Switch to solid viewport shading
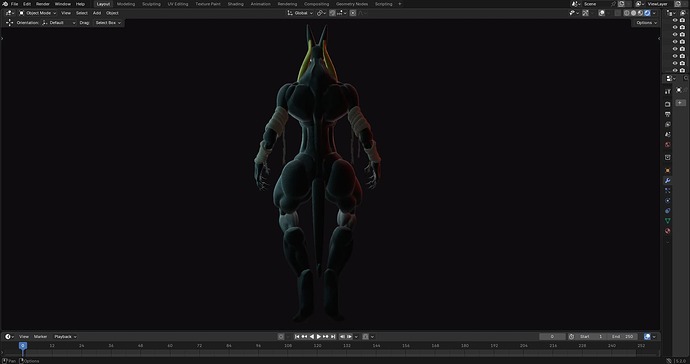 [x=634, y=13]
